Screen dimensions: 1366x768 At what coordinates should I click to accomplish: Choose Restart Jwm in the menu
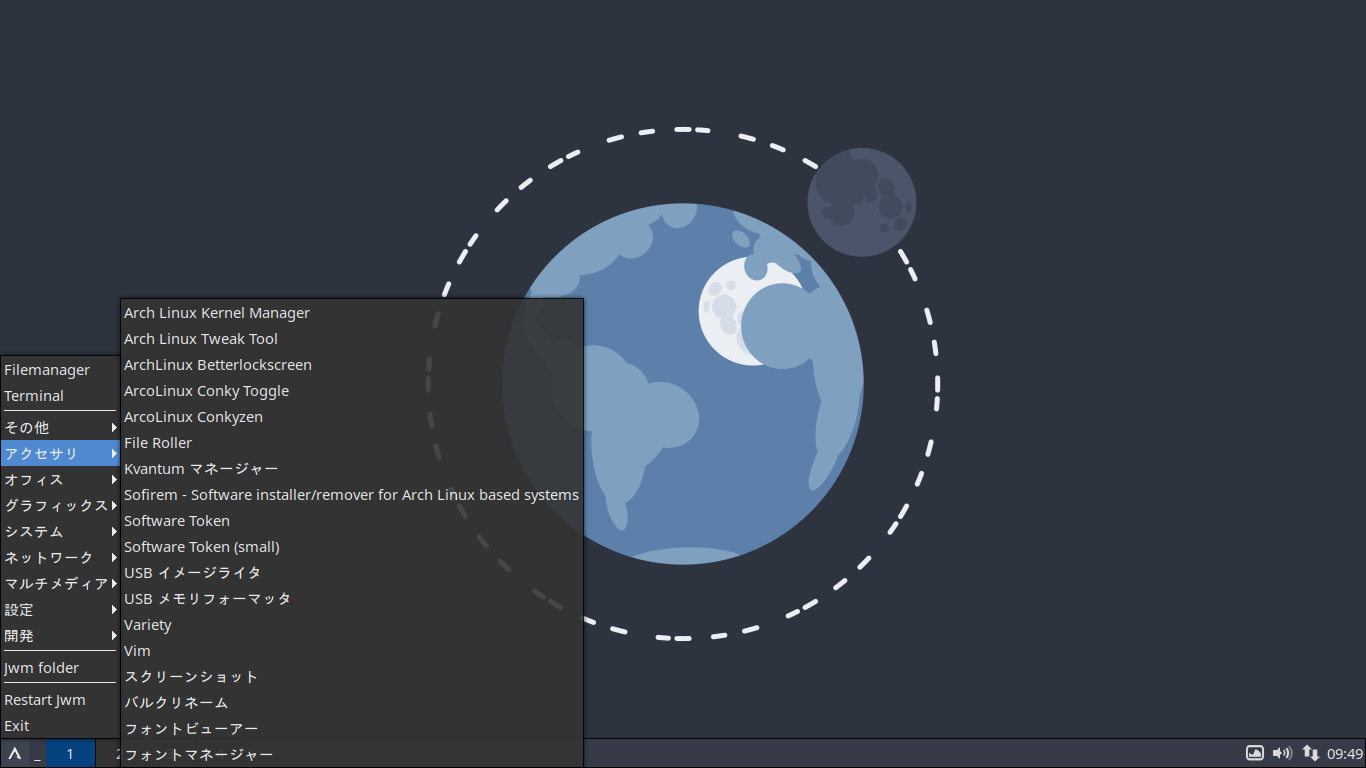(60, 700)
